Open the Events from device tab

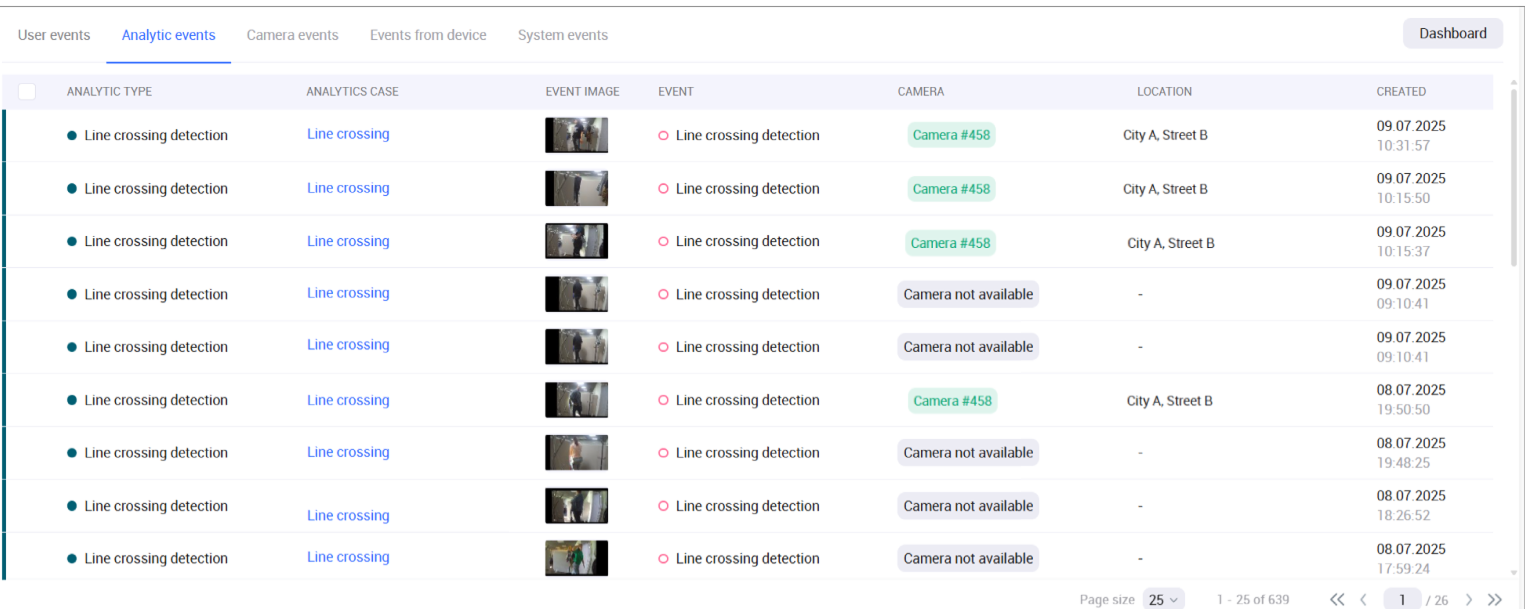pos(428,35)
